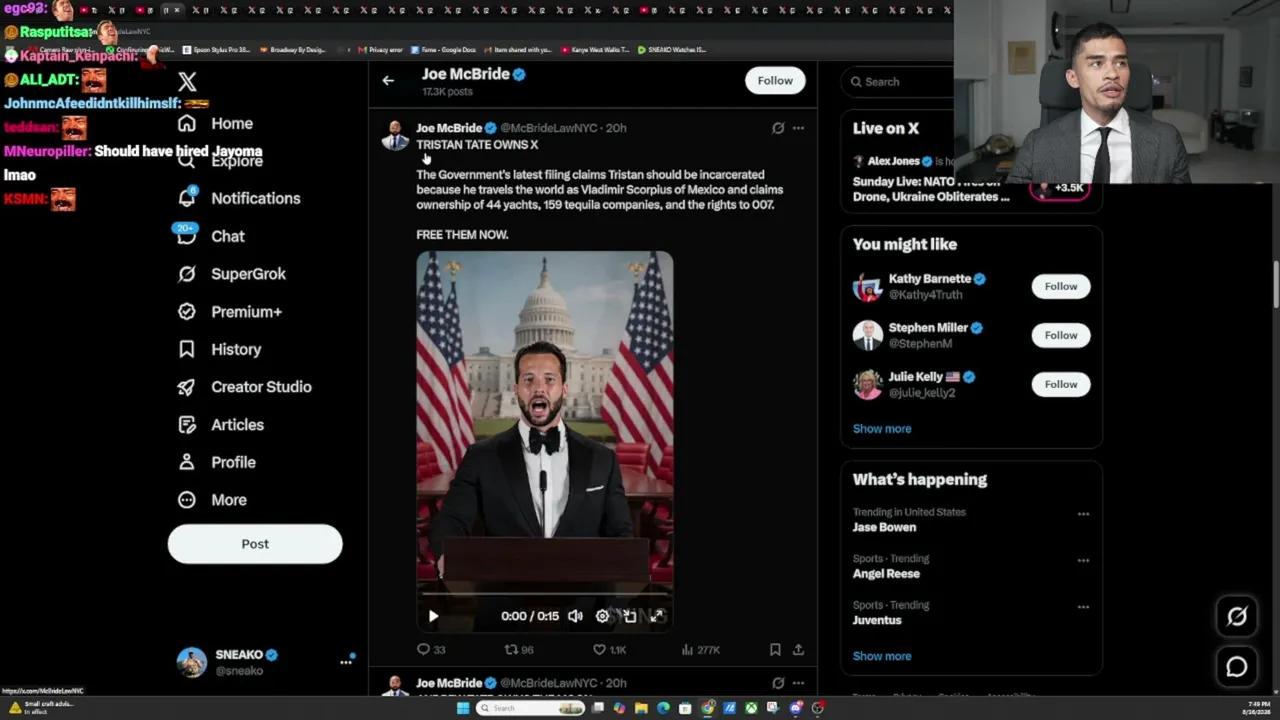Open the Xbox app from the taskbar
The width and height of the screenshot is (1280, 720).
(x=751, y=708)
